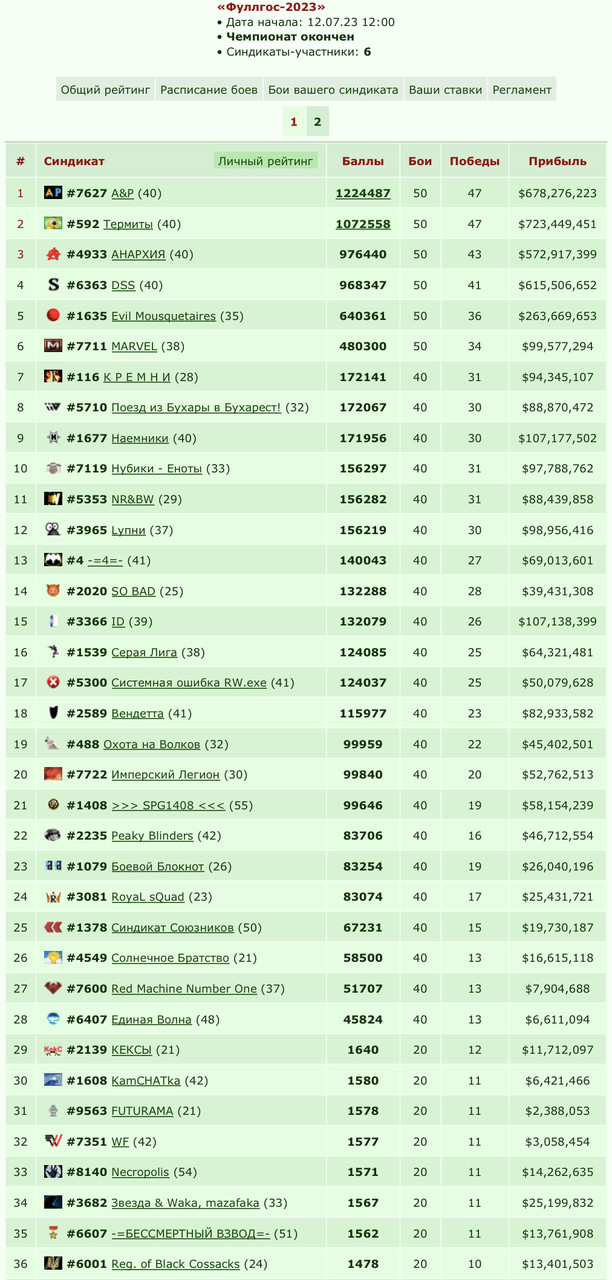Go to ratings page 1
Image resolution: width=612 pixels, height=1280 pixels.
coord(294,122)
